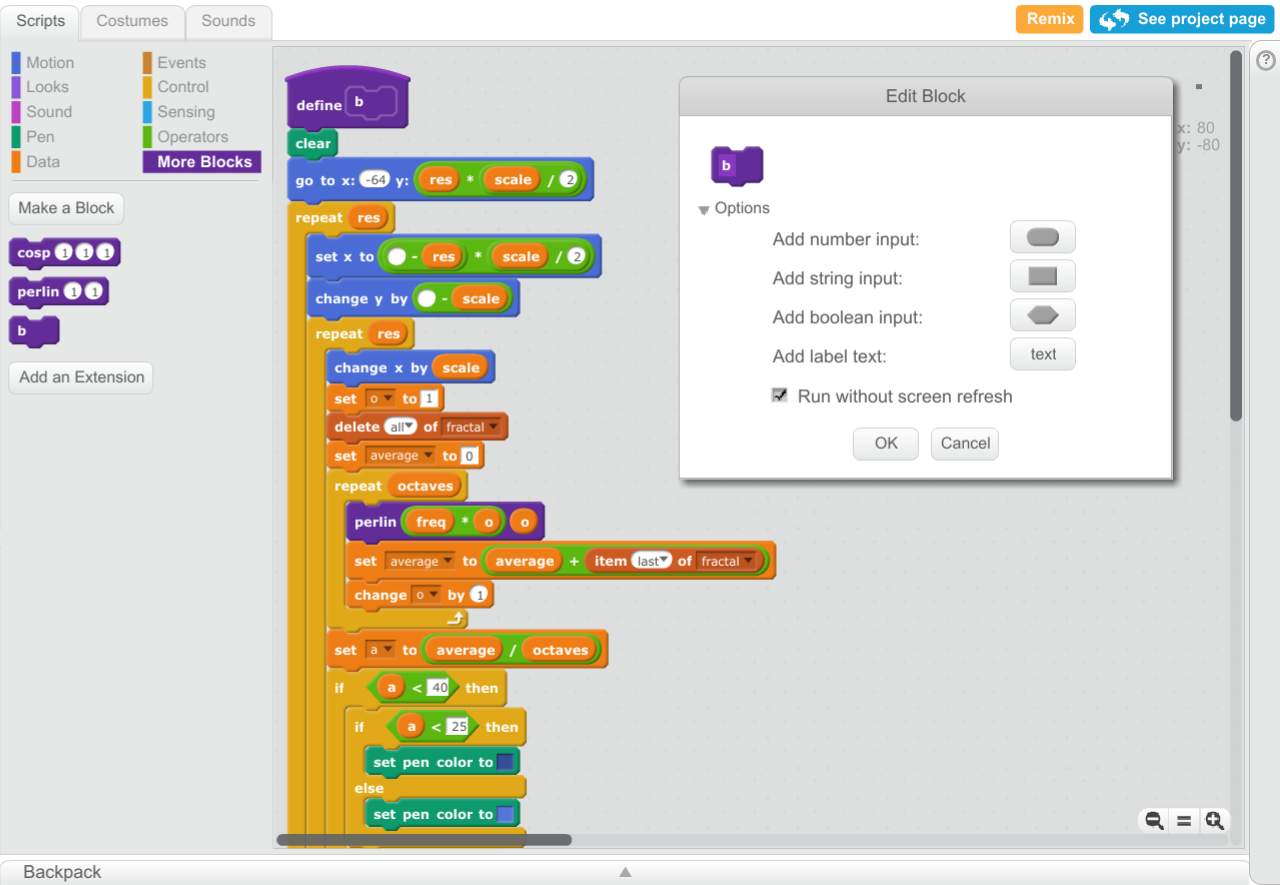Open average dropdown in 'set average to 0'
The width and height of the screenshot is (1280, 885).
coord(401,456)
